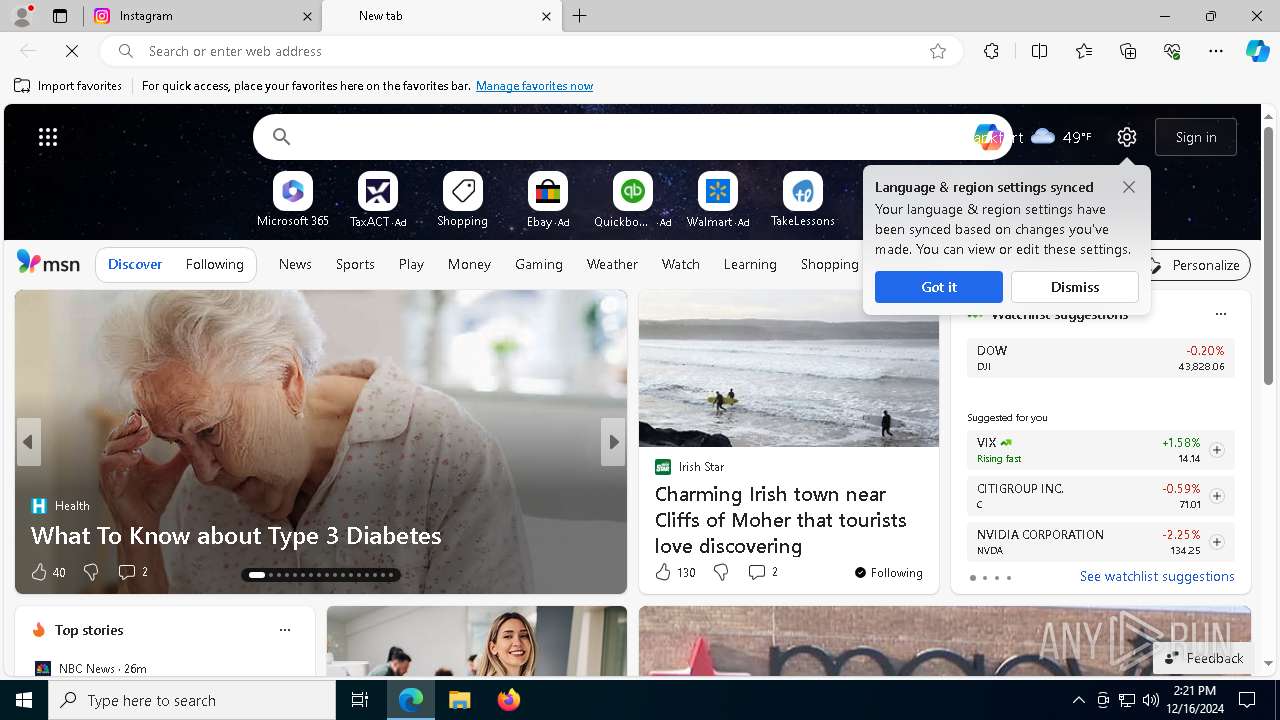This screenshot has height=720, width=1280.
Task: Open the MSN app launcher grid
Action: point(48,137)
